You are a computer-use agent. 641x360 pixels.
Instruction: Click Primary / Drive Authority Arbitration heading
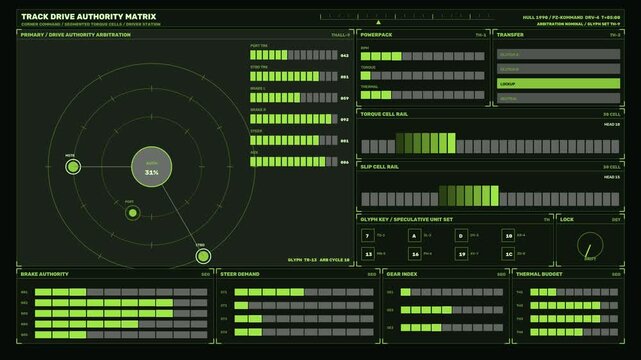click(76, 35)
